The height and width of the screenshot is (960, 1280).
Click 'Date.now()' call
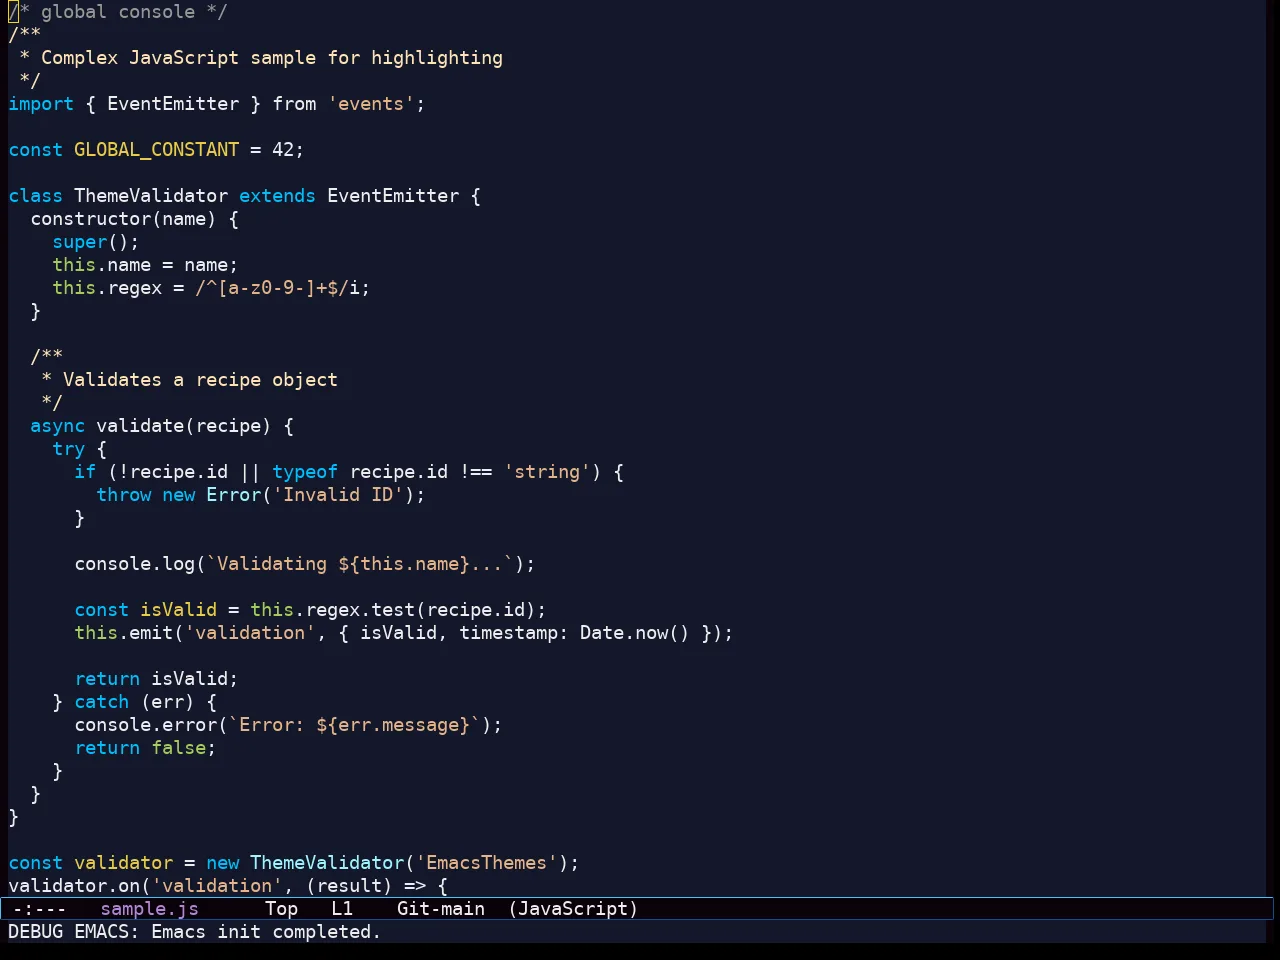(x=635, y=633)
